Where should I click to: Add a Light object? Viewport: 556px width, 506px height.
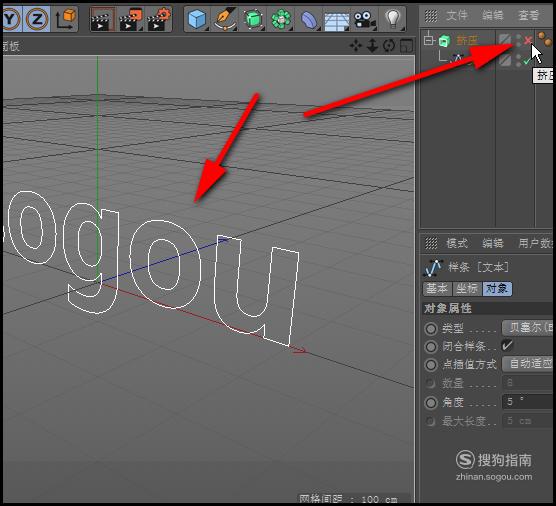click(x=393, y=19)
